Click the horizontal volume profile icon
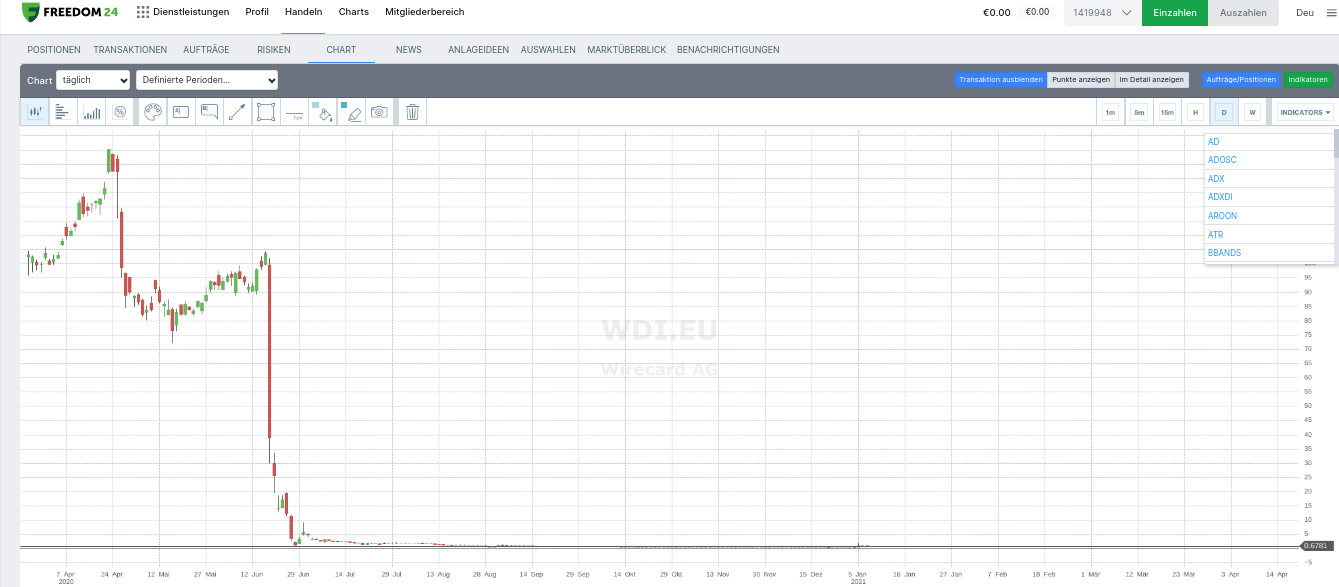Viewport: 1339px width, 587px height. click(62, 113)
